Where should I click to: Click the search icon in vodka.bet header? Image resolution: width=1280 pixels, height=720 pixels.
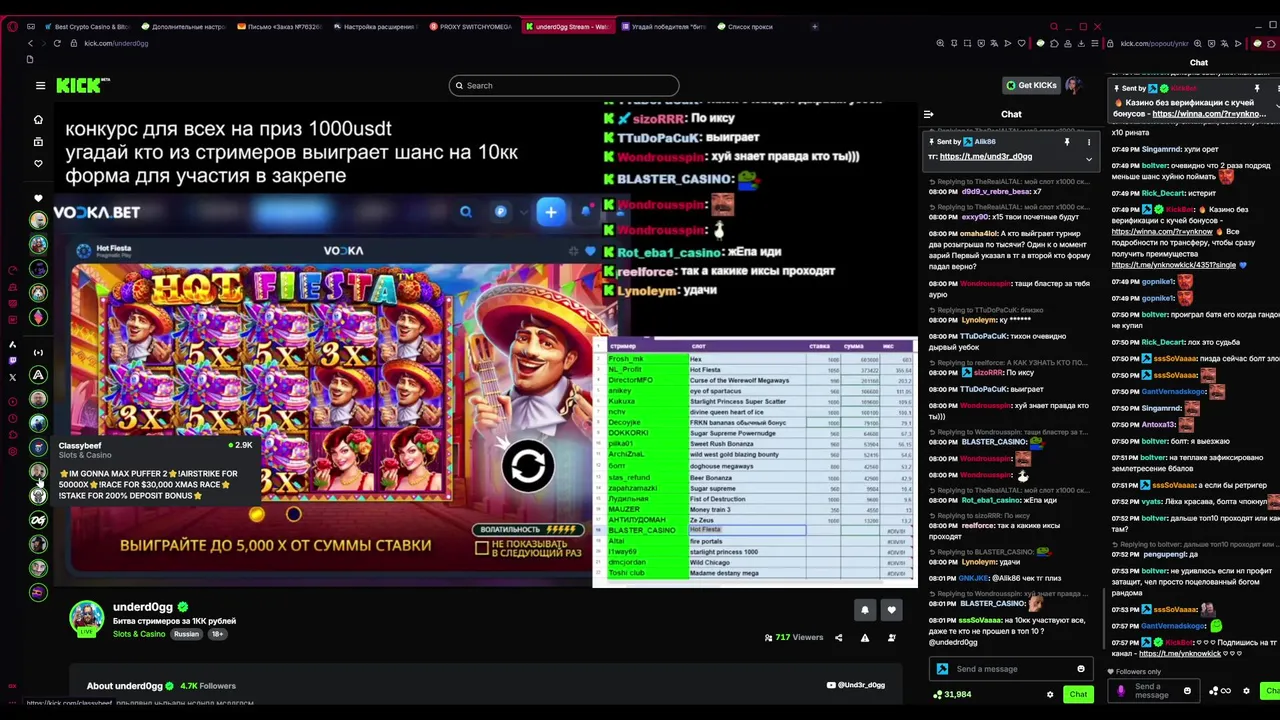(x=465, y=212)
